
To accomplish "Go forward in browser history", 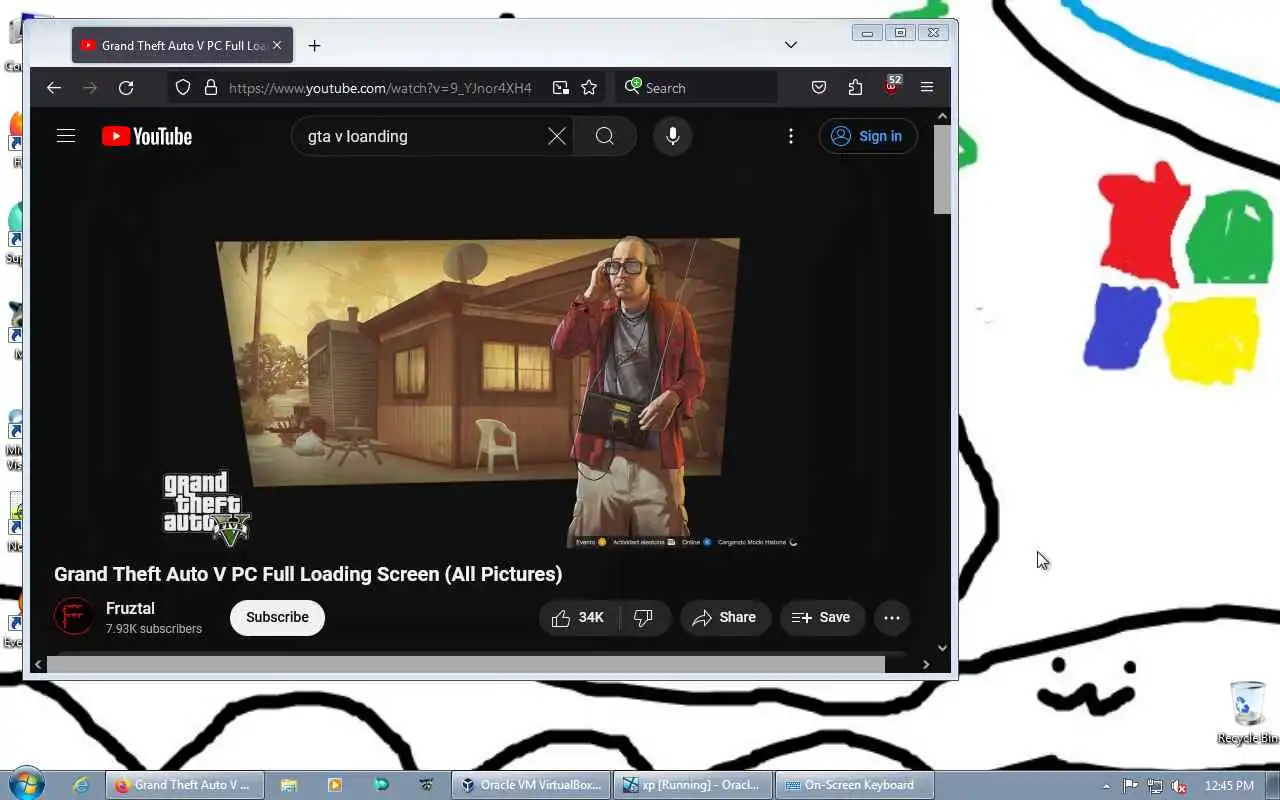I will click(x=90, y=88).
